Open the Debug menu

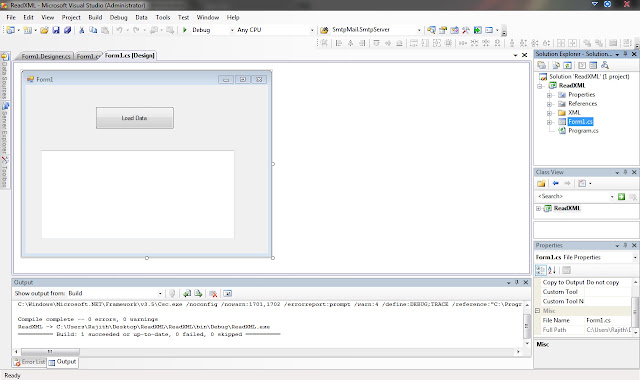(x=118, y=18)
